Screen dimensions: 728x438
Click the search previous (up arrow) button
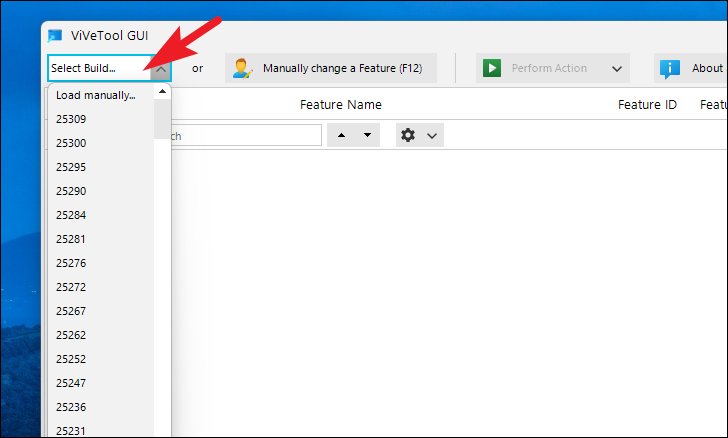pyautogui.click(x=341, y=136)
